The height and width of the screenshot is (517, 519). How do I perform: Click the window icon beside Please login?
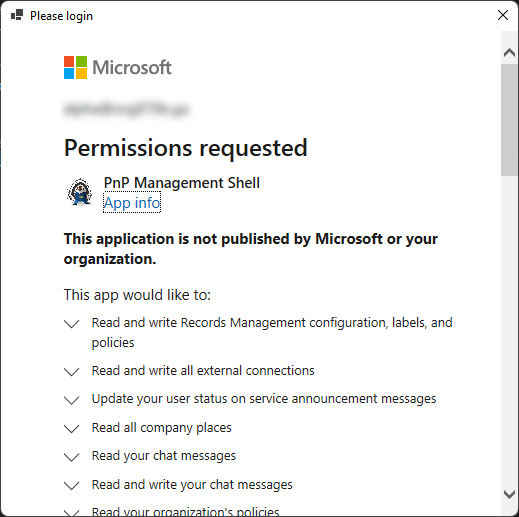point(17,15)
